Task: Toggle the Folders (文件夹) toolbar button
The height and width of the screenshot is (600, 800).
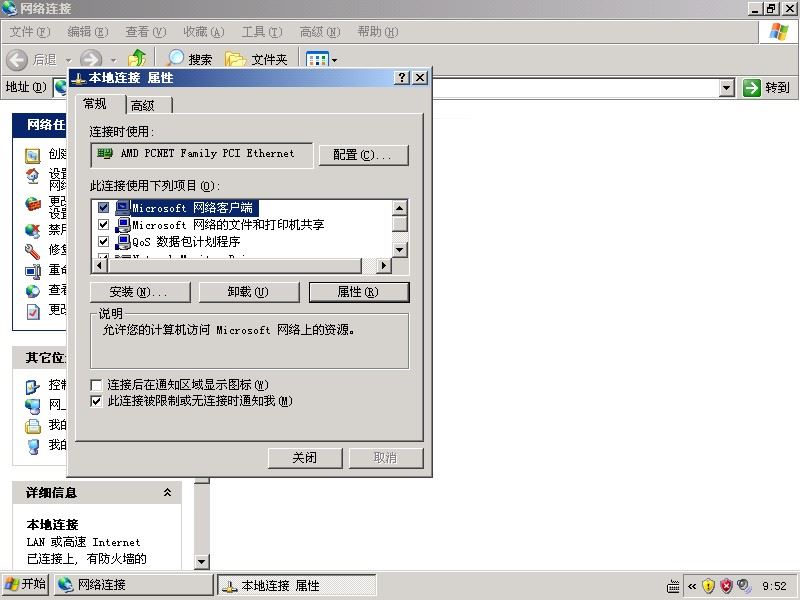Action: (x=256, y=59)
